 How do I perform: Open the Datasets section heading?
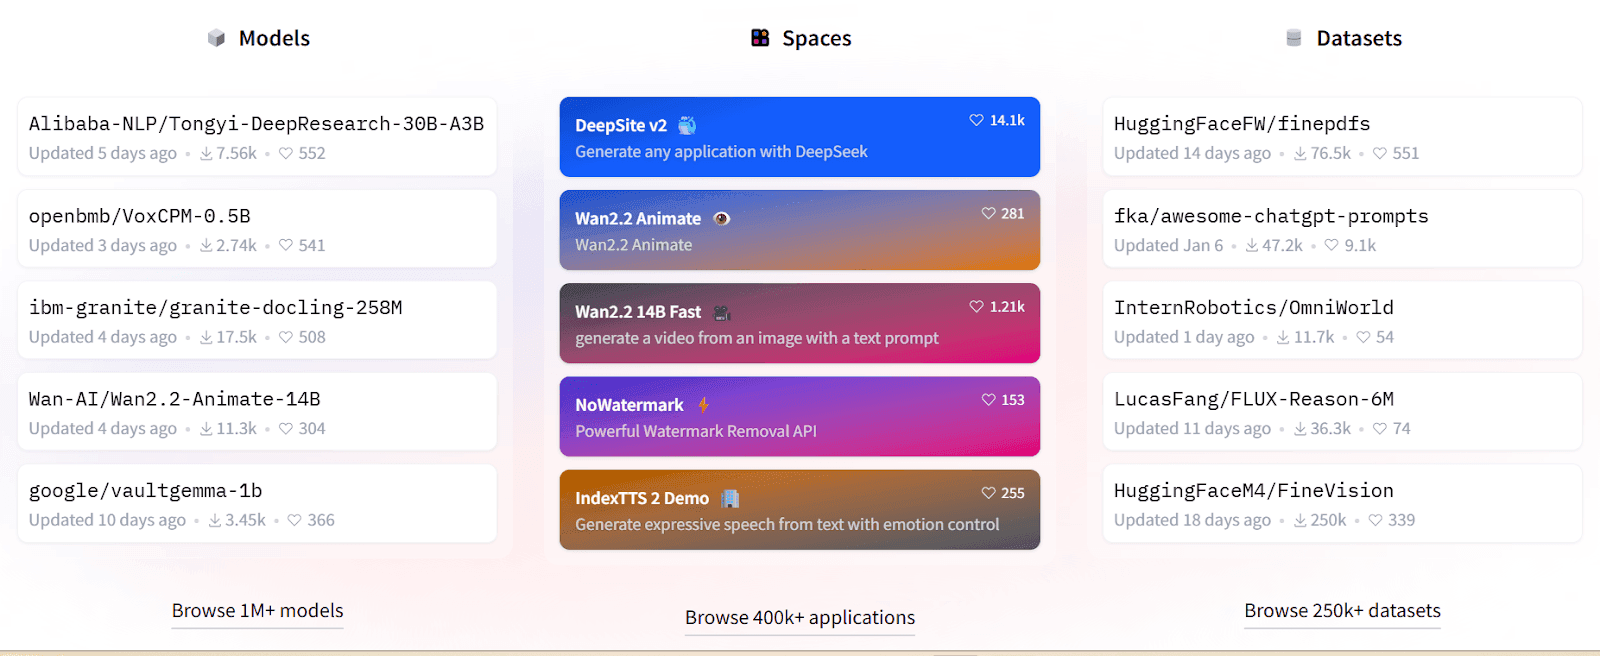(1359, 38)
